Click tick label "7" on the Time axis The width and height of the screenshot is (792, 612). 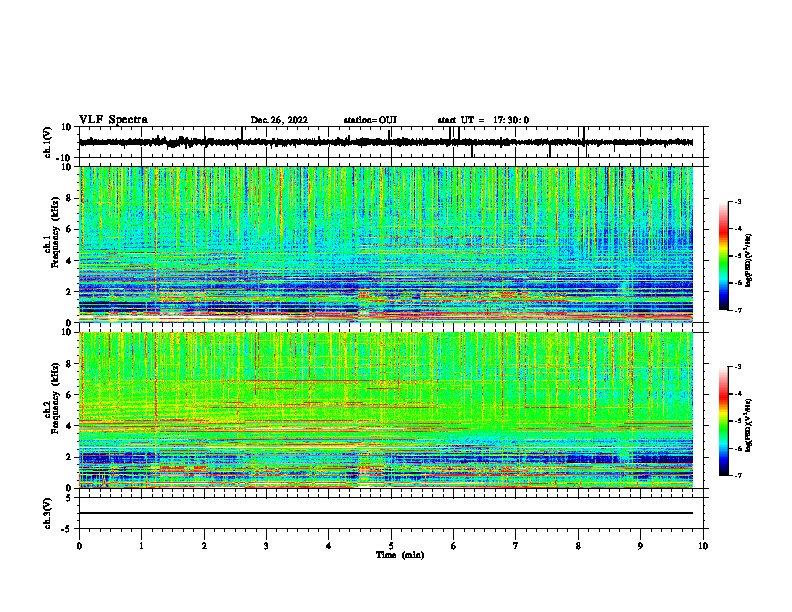tap(516, 546)
